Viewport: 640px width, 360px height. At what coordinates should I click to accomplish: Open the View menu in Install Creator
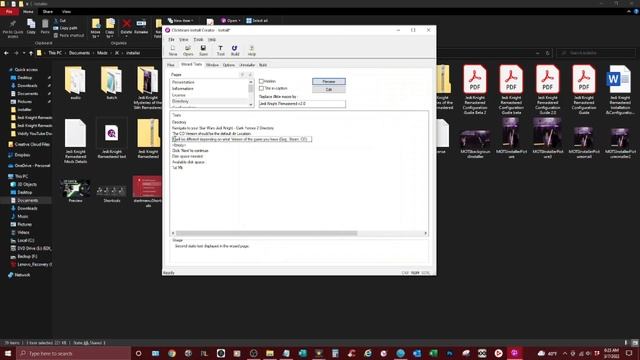point(184,40)
